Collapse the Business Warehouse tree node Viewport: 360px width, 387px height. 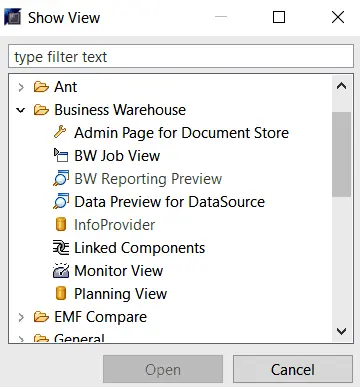[x=21, y=110]
